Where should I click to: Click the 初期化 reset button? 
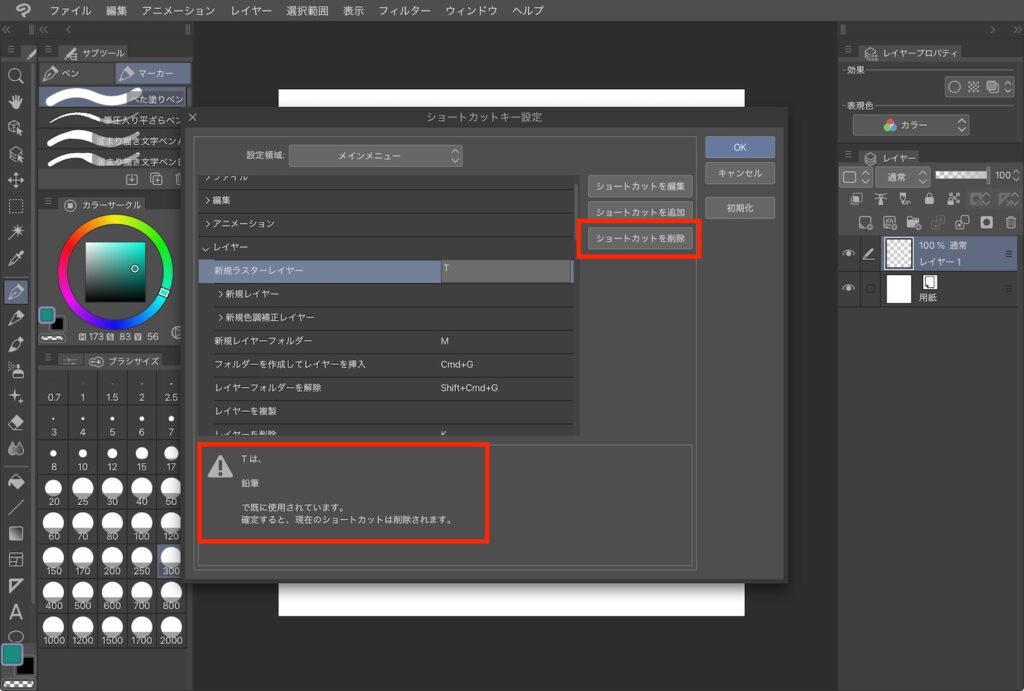coord(740,208)
